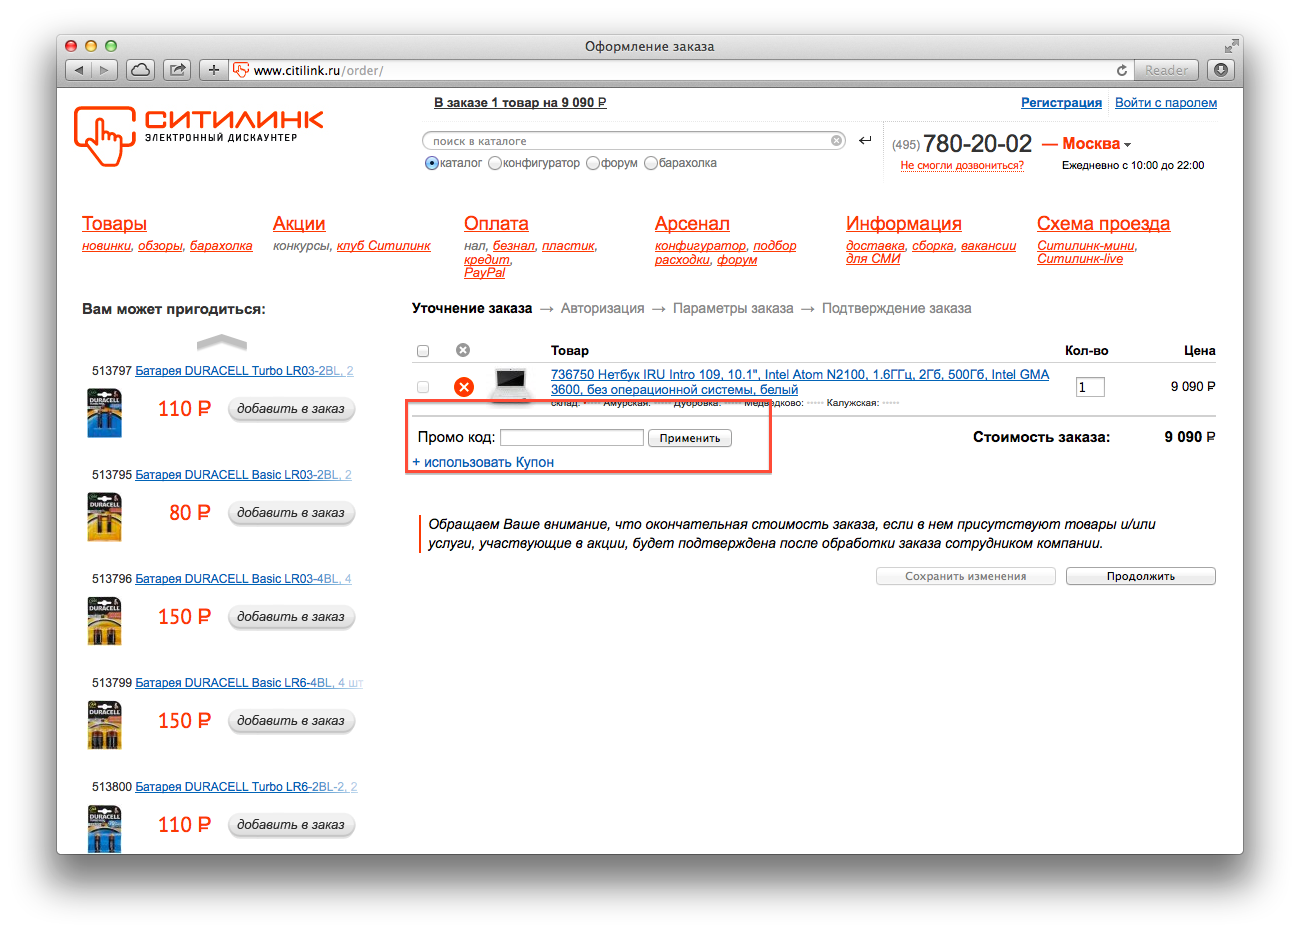Click the grey delete-all X header icon

point(463,350)
